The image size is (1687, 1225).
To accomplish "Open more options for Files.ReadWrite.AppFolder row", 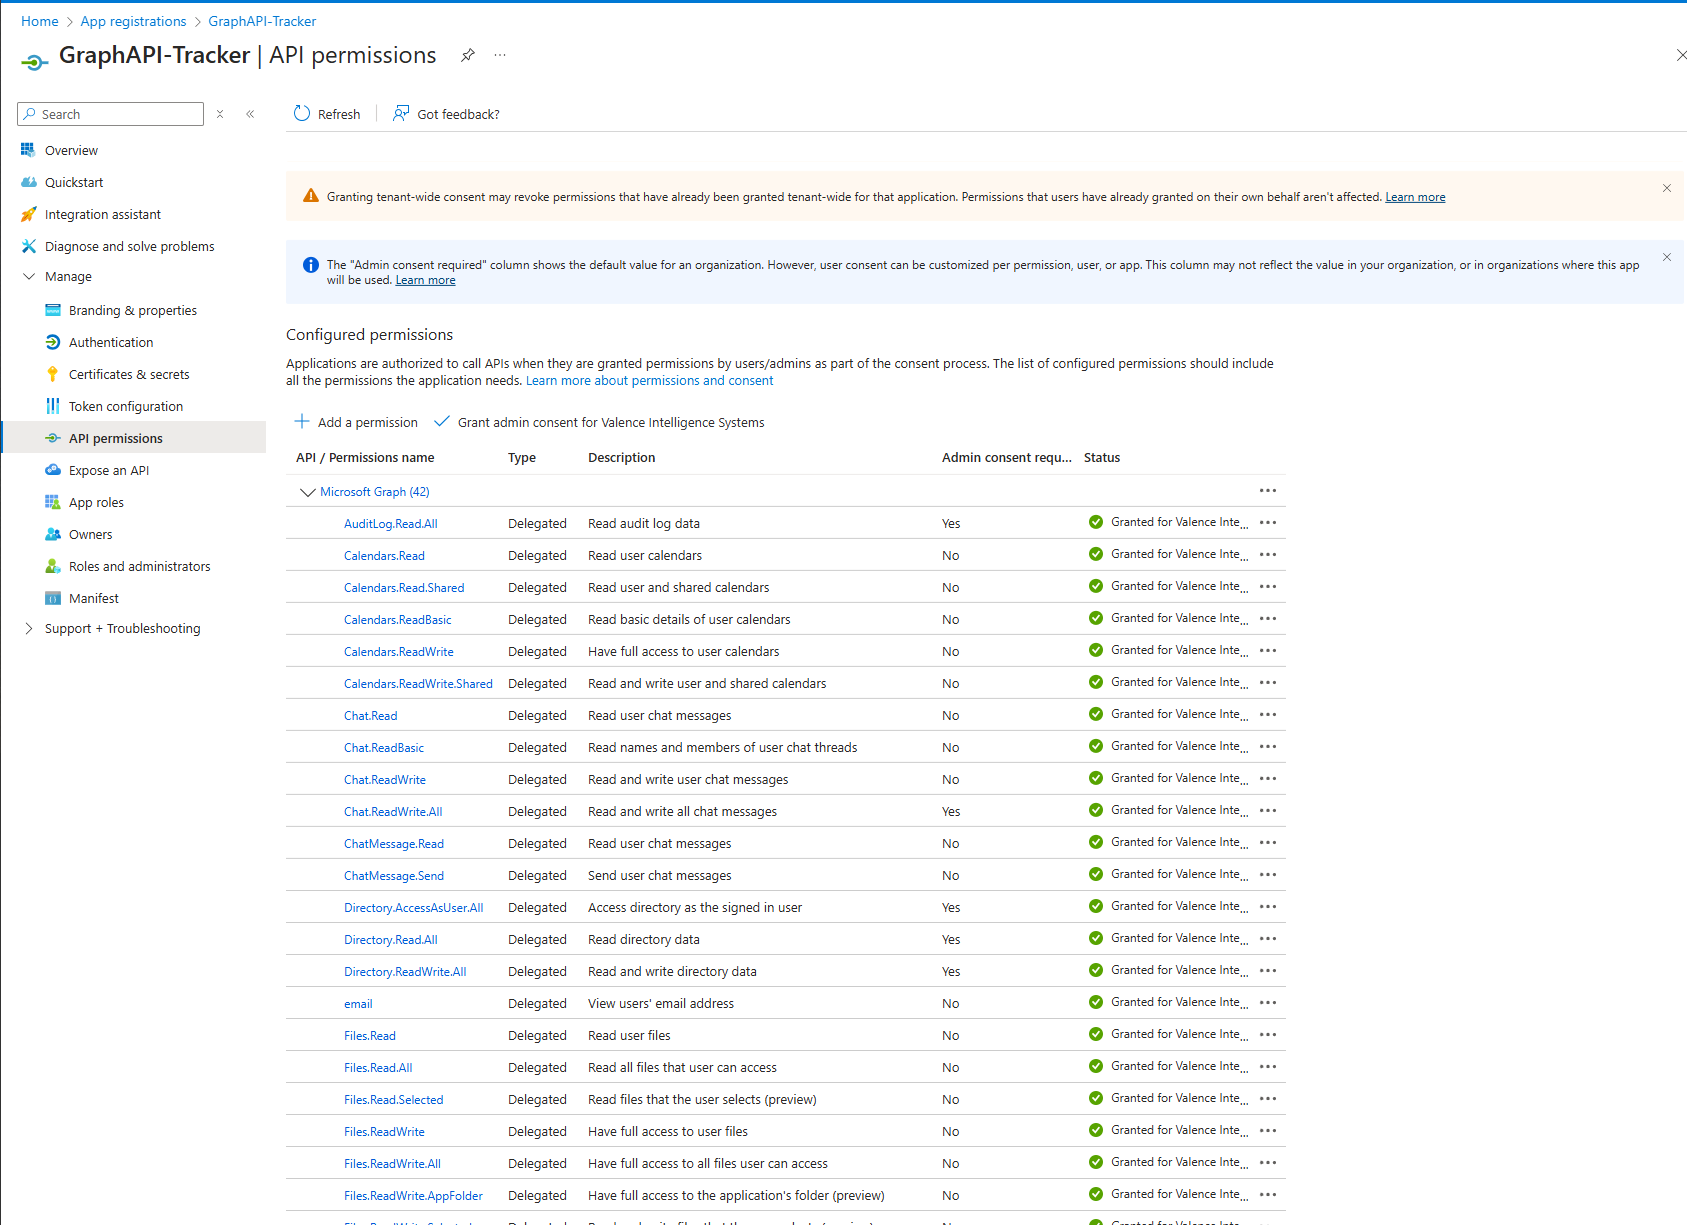I will pyautogui.click(x=1268, y=1194).
